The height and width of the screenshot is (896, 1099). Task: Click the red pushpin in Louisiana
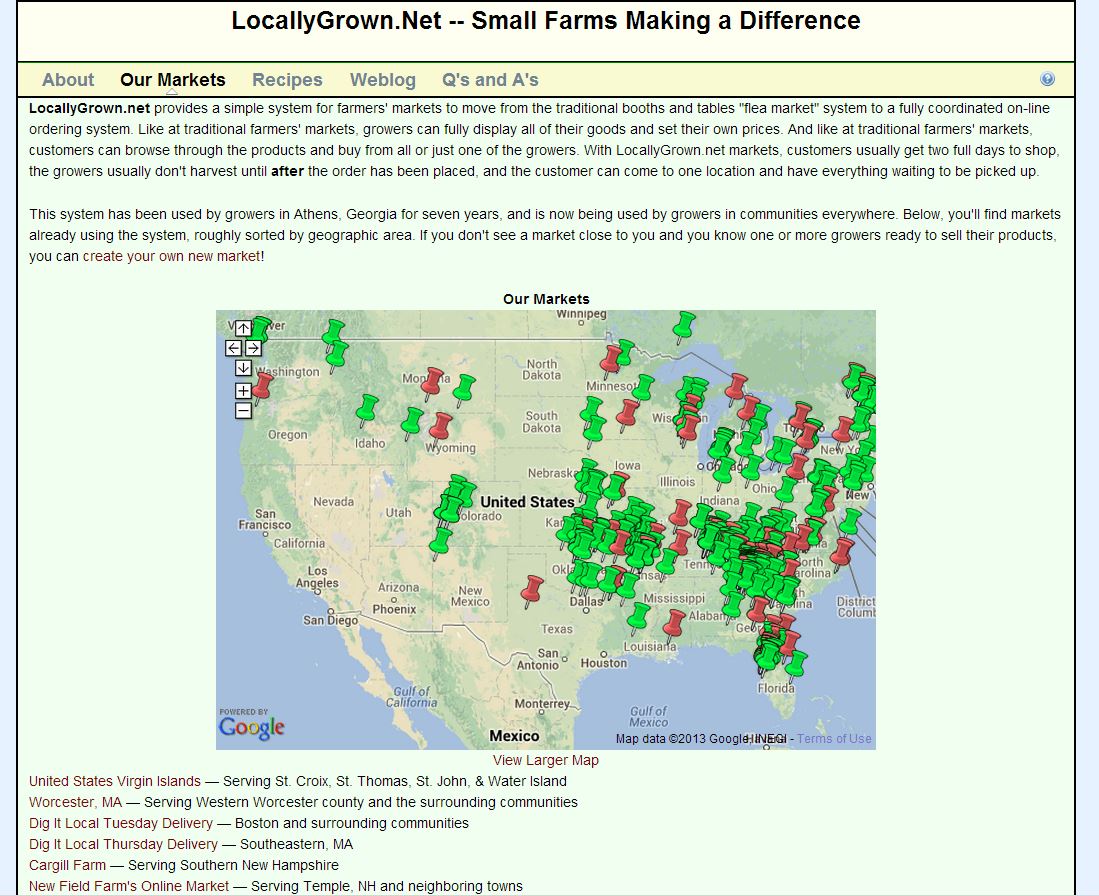(674, 625)
